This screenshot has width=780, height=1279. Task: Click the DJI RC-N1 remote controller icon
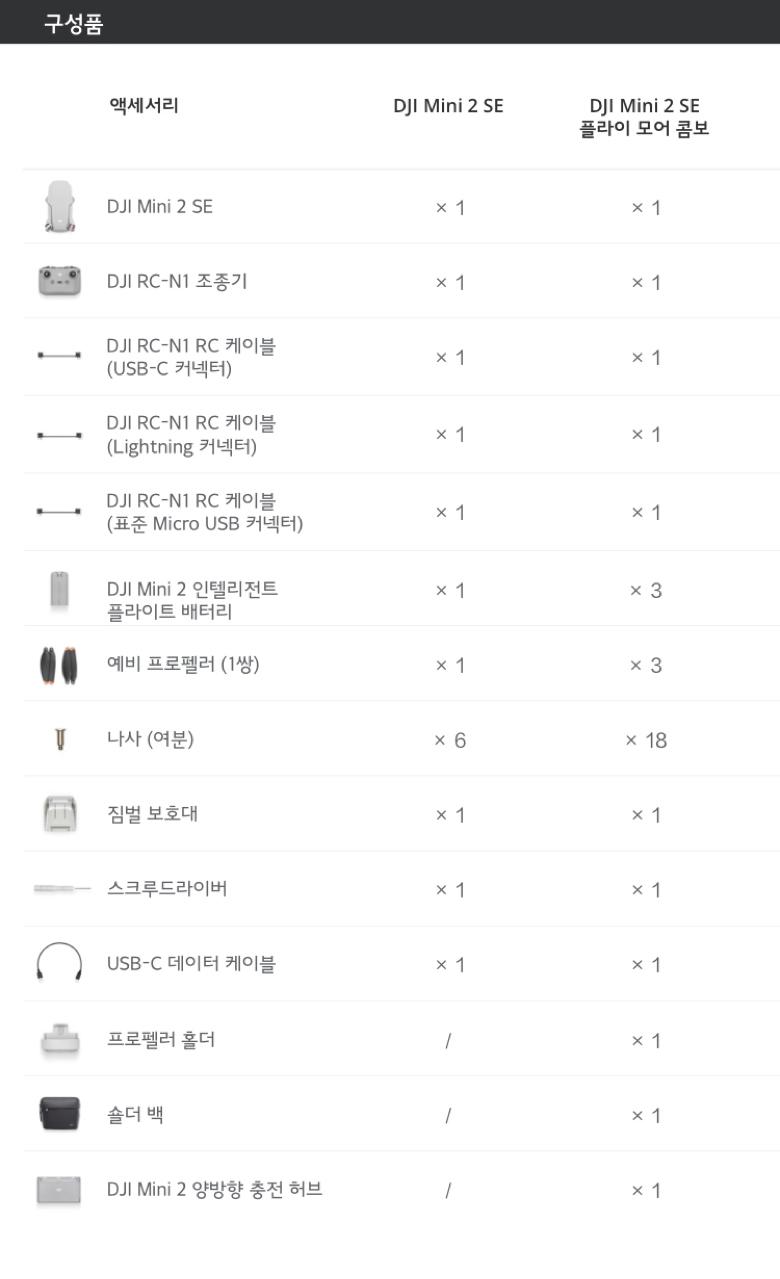click(x=59, y=282)
